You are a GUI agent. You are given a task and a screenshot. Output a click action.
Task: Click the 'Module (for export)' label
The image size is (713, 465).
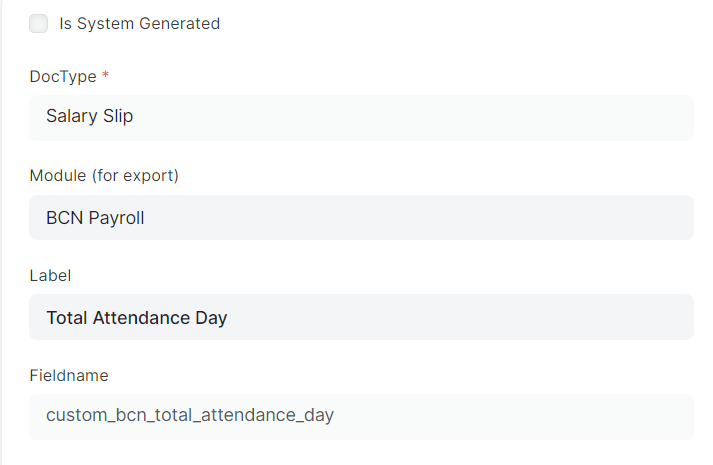(x=104, y=175)
